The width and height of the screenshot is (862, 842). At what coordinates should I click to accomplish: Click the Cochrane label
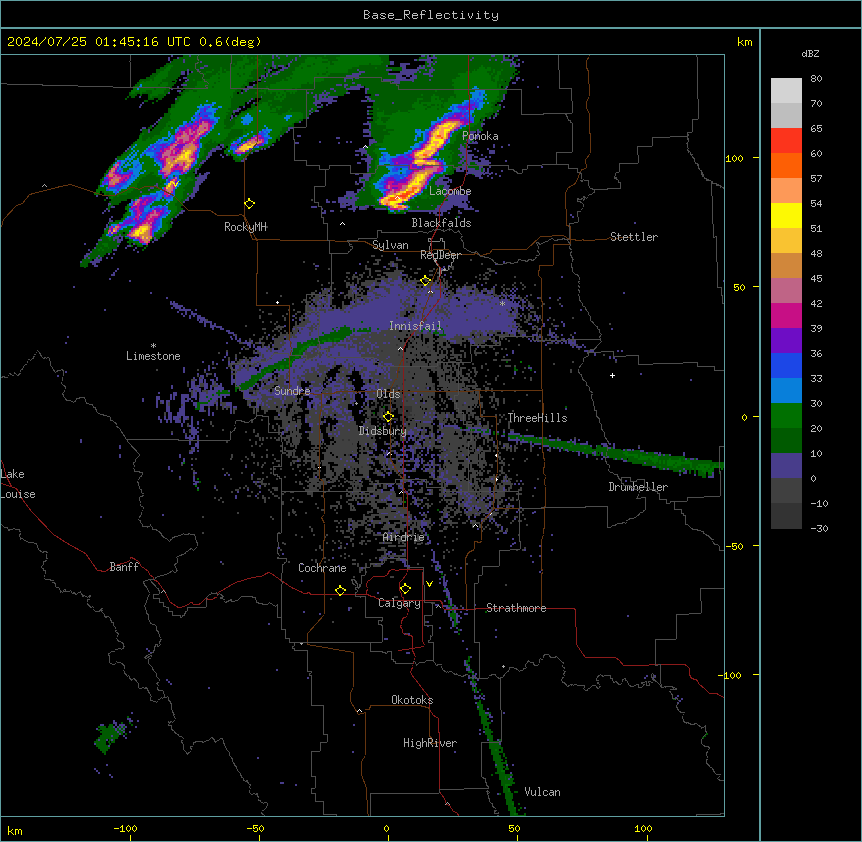[322, 568]
